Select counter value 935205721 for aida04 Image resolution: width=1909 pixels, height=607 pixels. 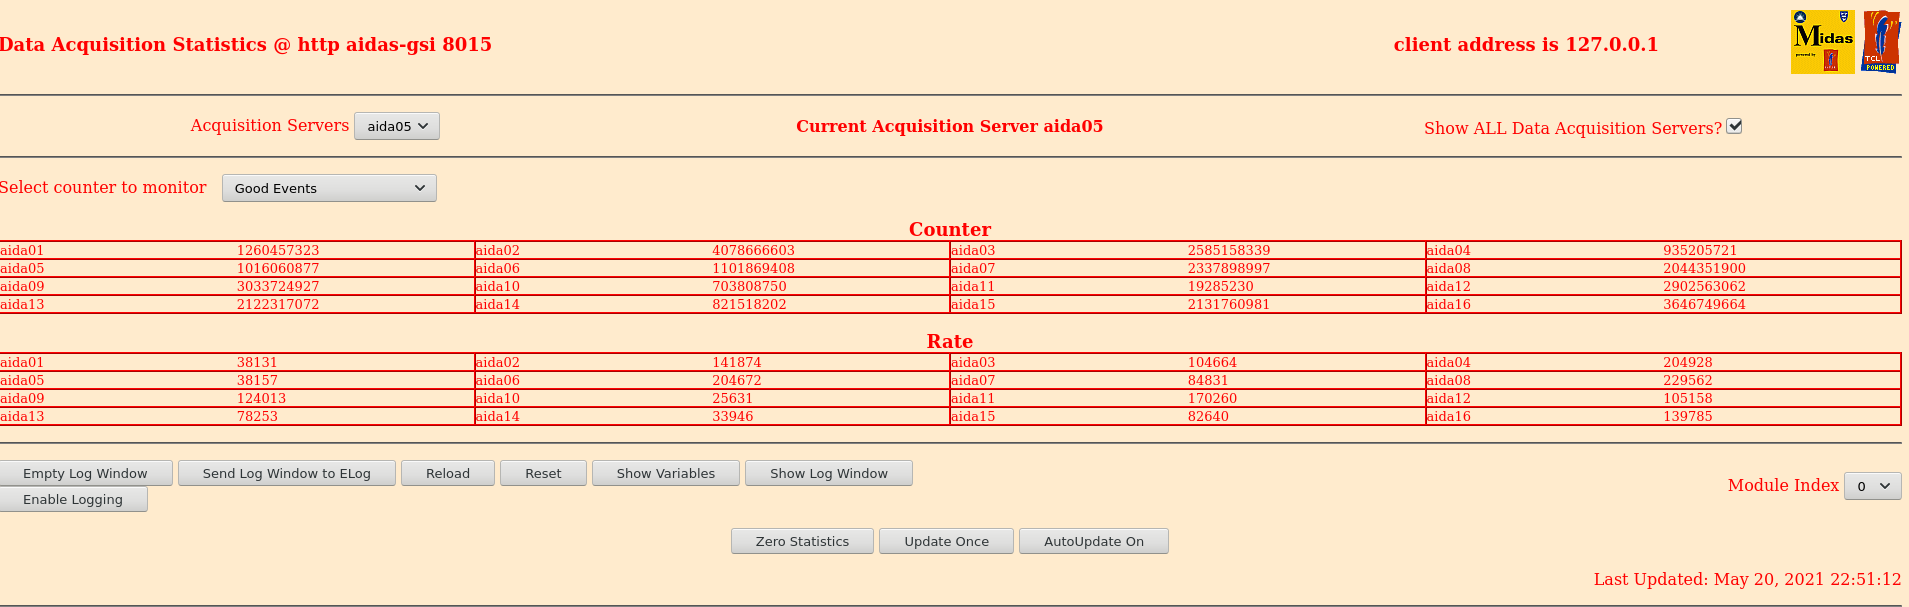pyautogui.click(x=1700, y=250)
